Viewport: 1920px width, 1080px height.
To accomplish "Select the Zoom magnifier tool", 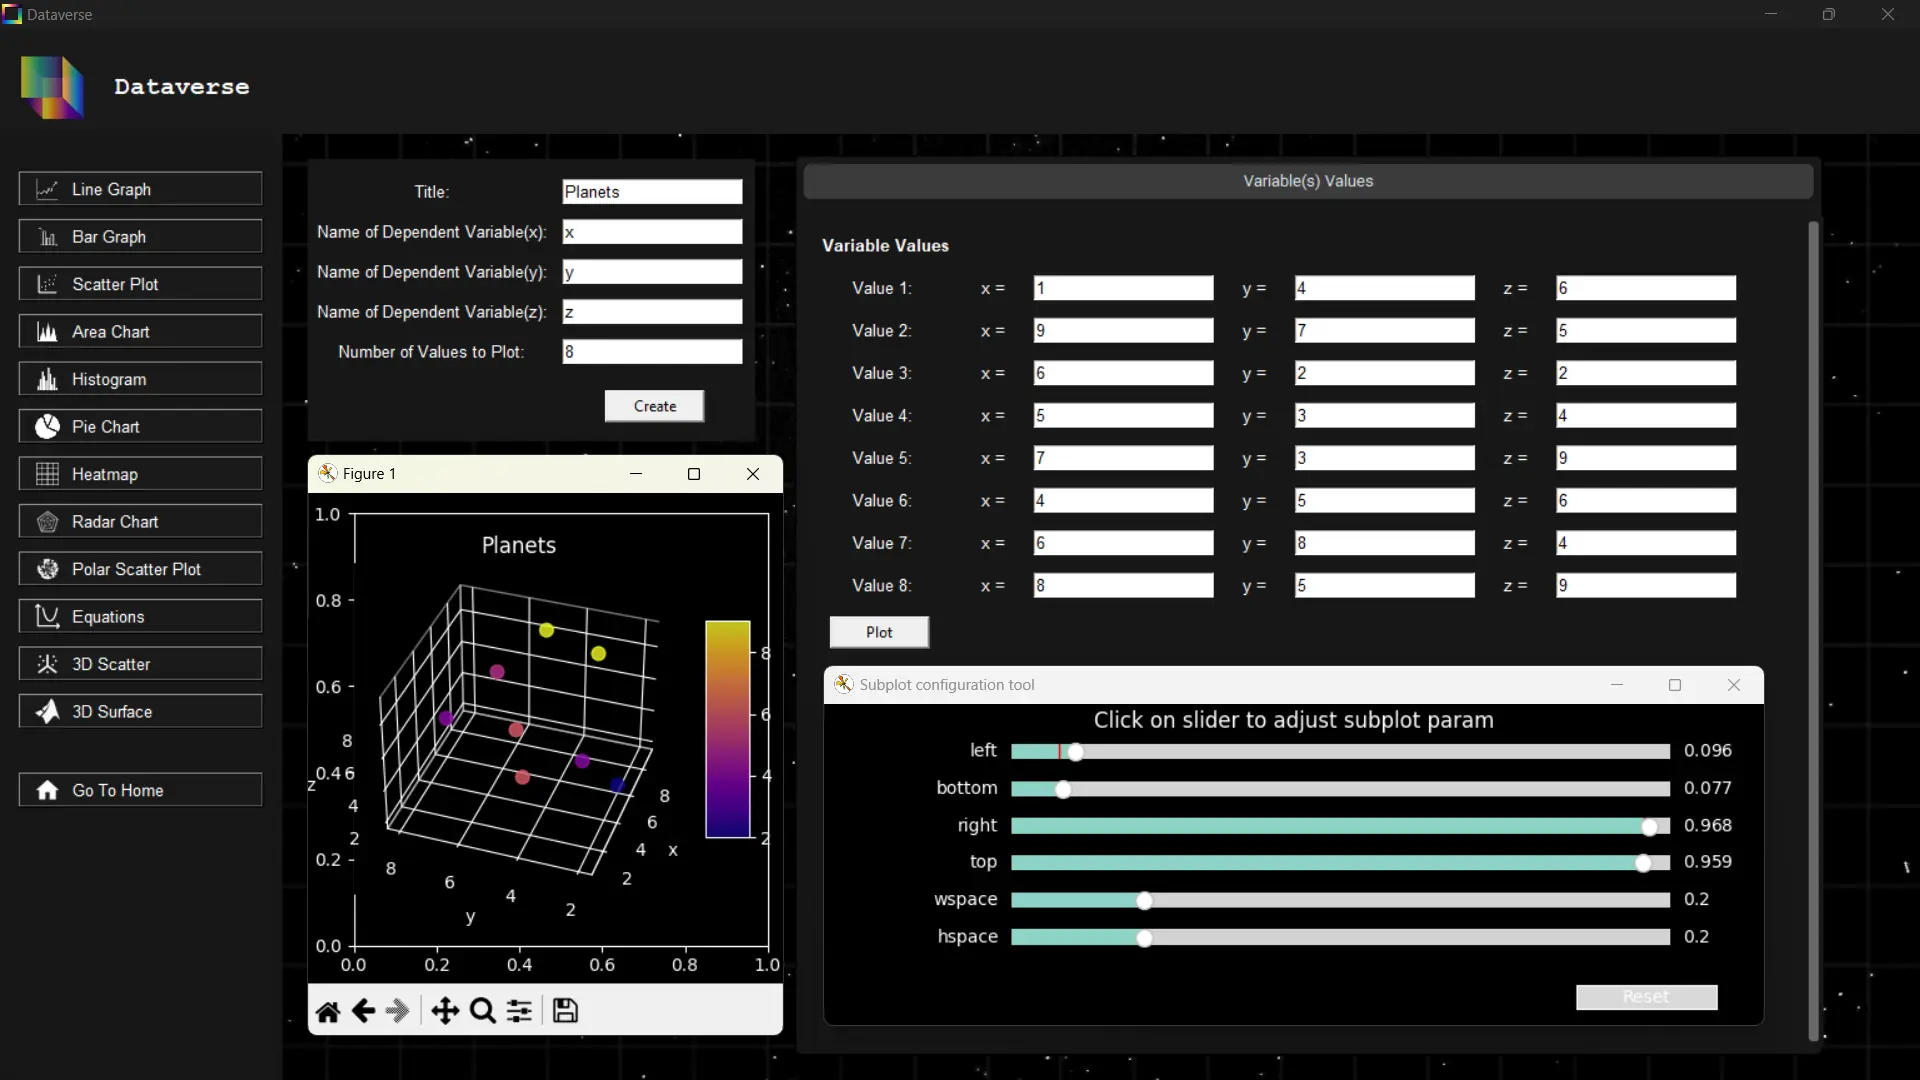I will point(482,1011).
